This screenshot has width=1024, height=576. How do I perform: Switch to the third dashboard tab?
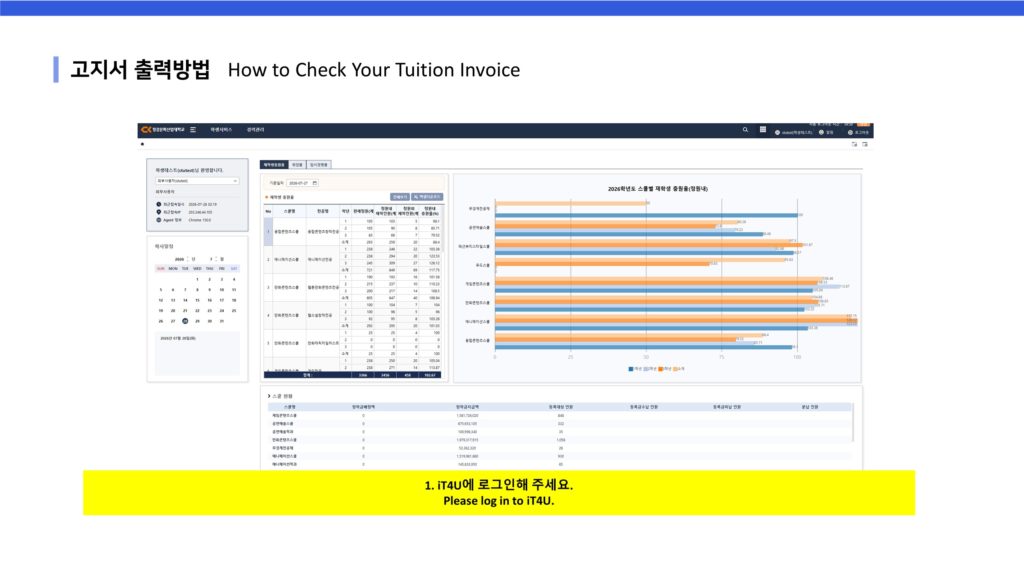(319, 165)
